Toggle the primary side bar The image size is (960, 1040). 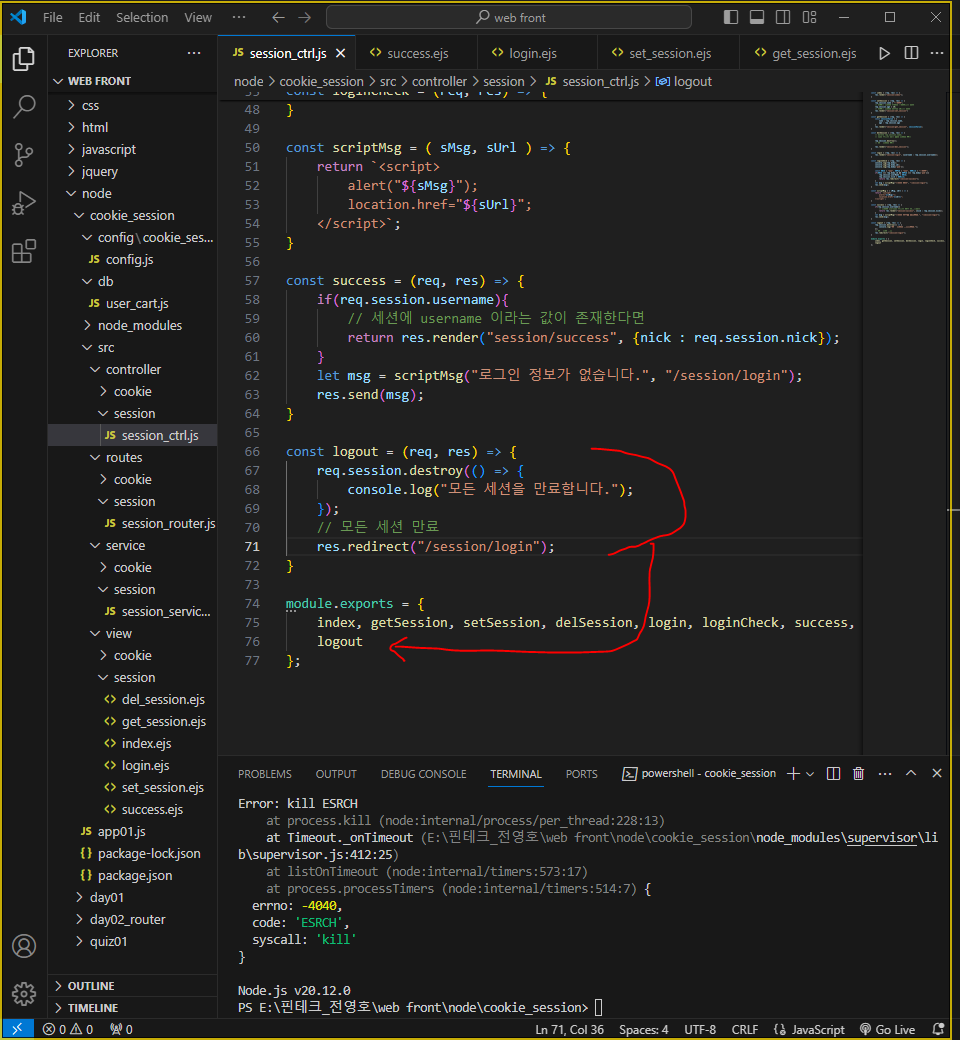tap(730, 17)
